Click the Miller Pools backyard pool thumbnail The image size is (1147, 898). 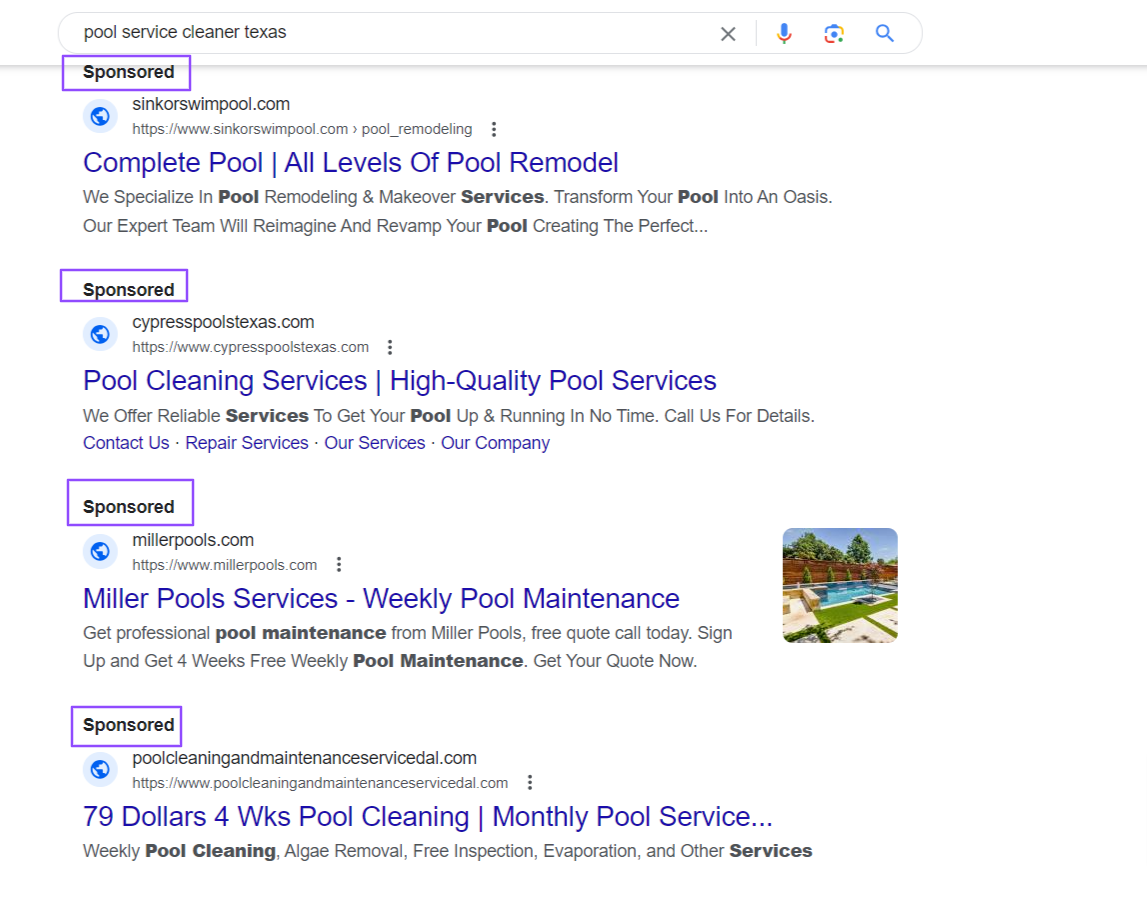[839, 584]
